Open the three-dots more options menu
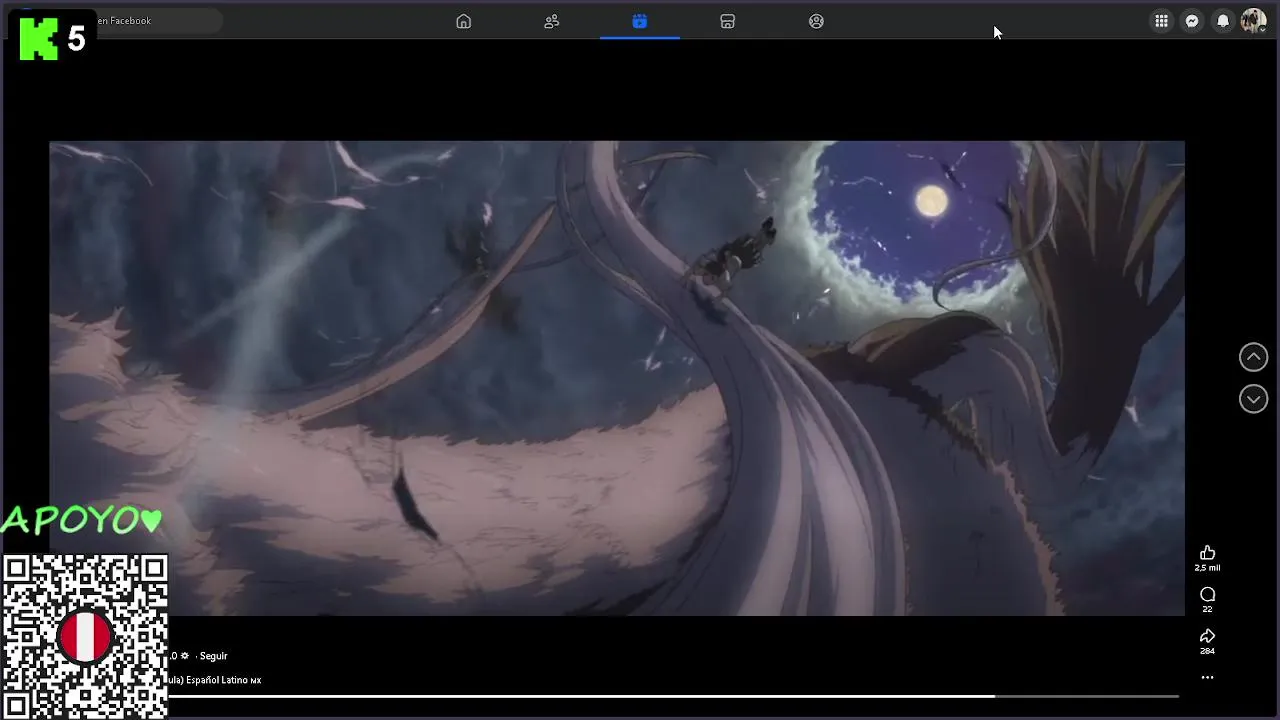Image resolution: width=1280 pixels, height=720 pixels. (x=1207, y=677)
